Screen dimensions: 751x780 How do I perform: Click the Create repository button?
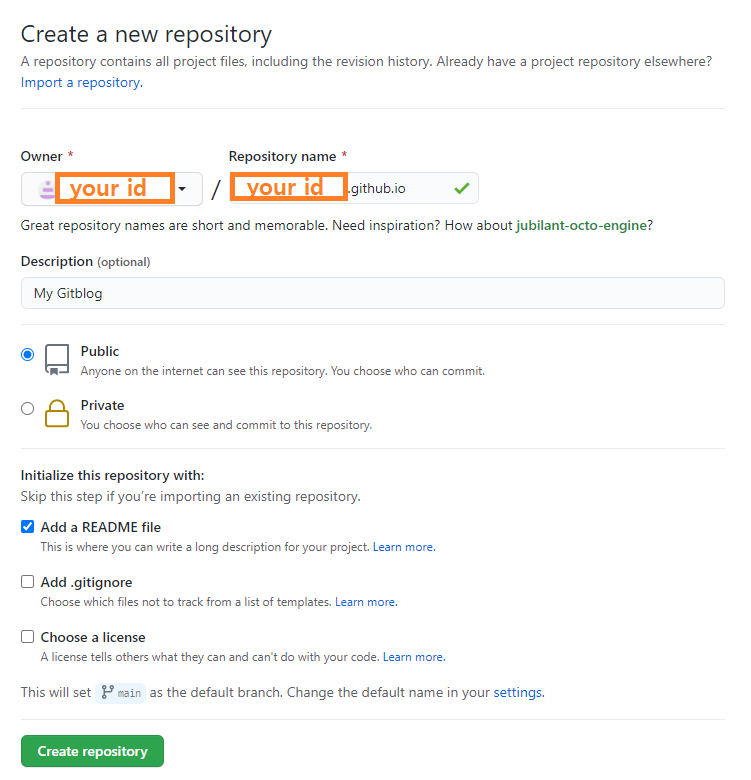[x=92, y=751]
